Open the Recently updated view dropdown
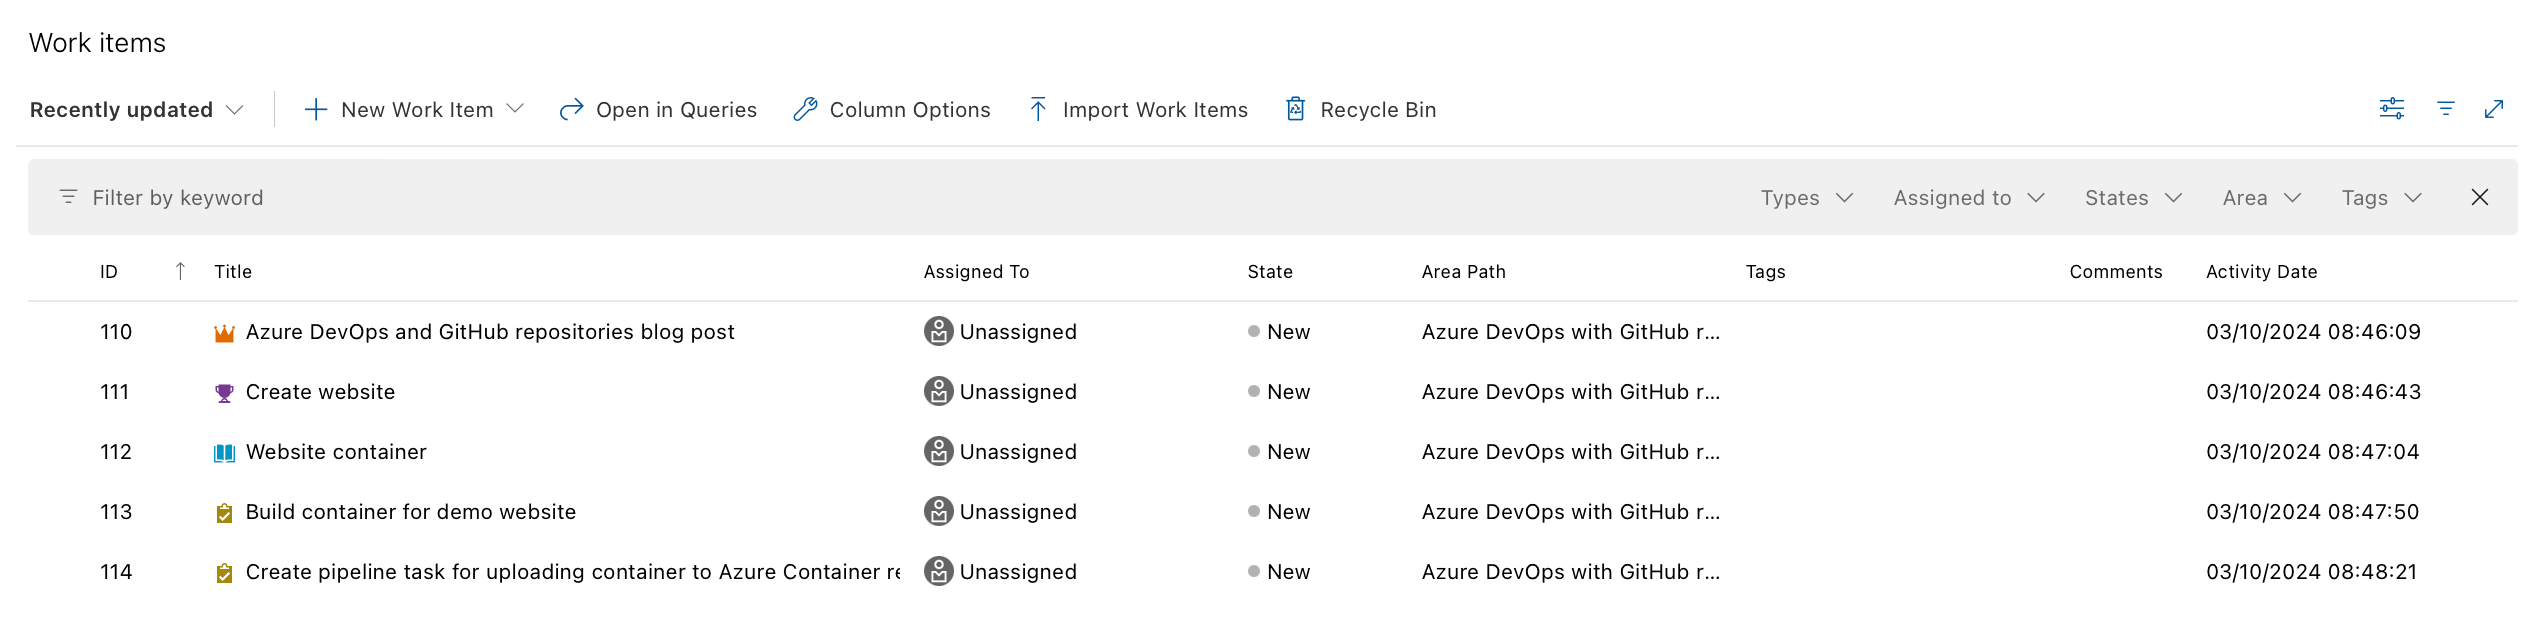 tap(137, 110)
